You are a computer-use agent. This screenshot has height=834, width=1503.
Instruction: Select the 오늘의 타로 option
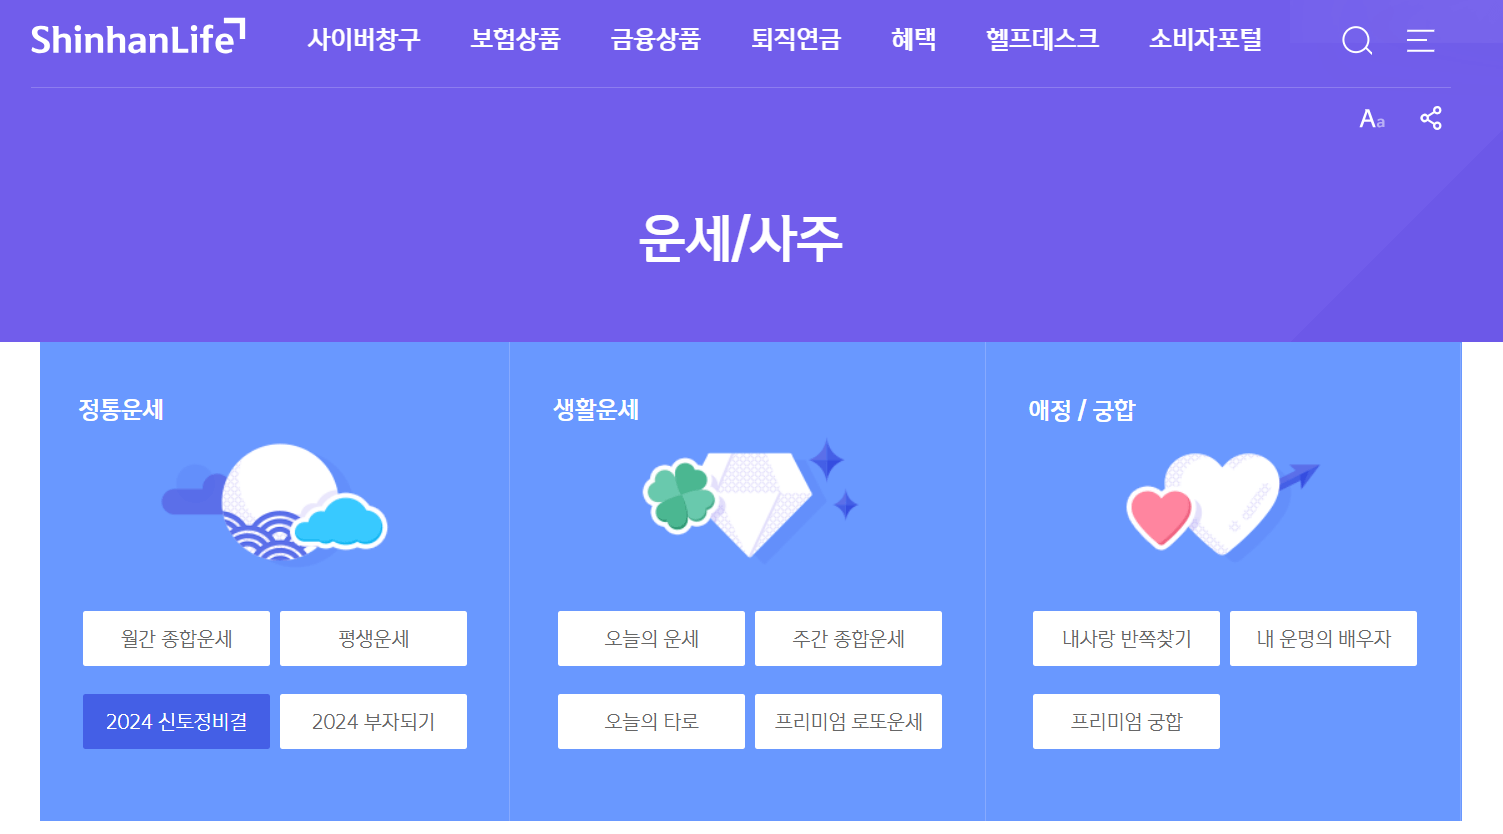(651, 721)
